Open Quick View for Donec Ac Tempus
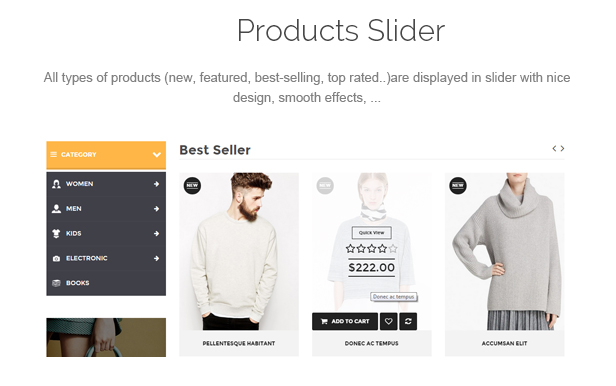616x386 pixels. [372, 232]
